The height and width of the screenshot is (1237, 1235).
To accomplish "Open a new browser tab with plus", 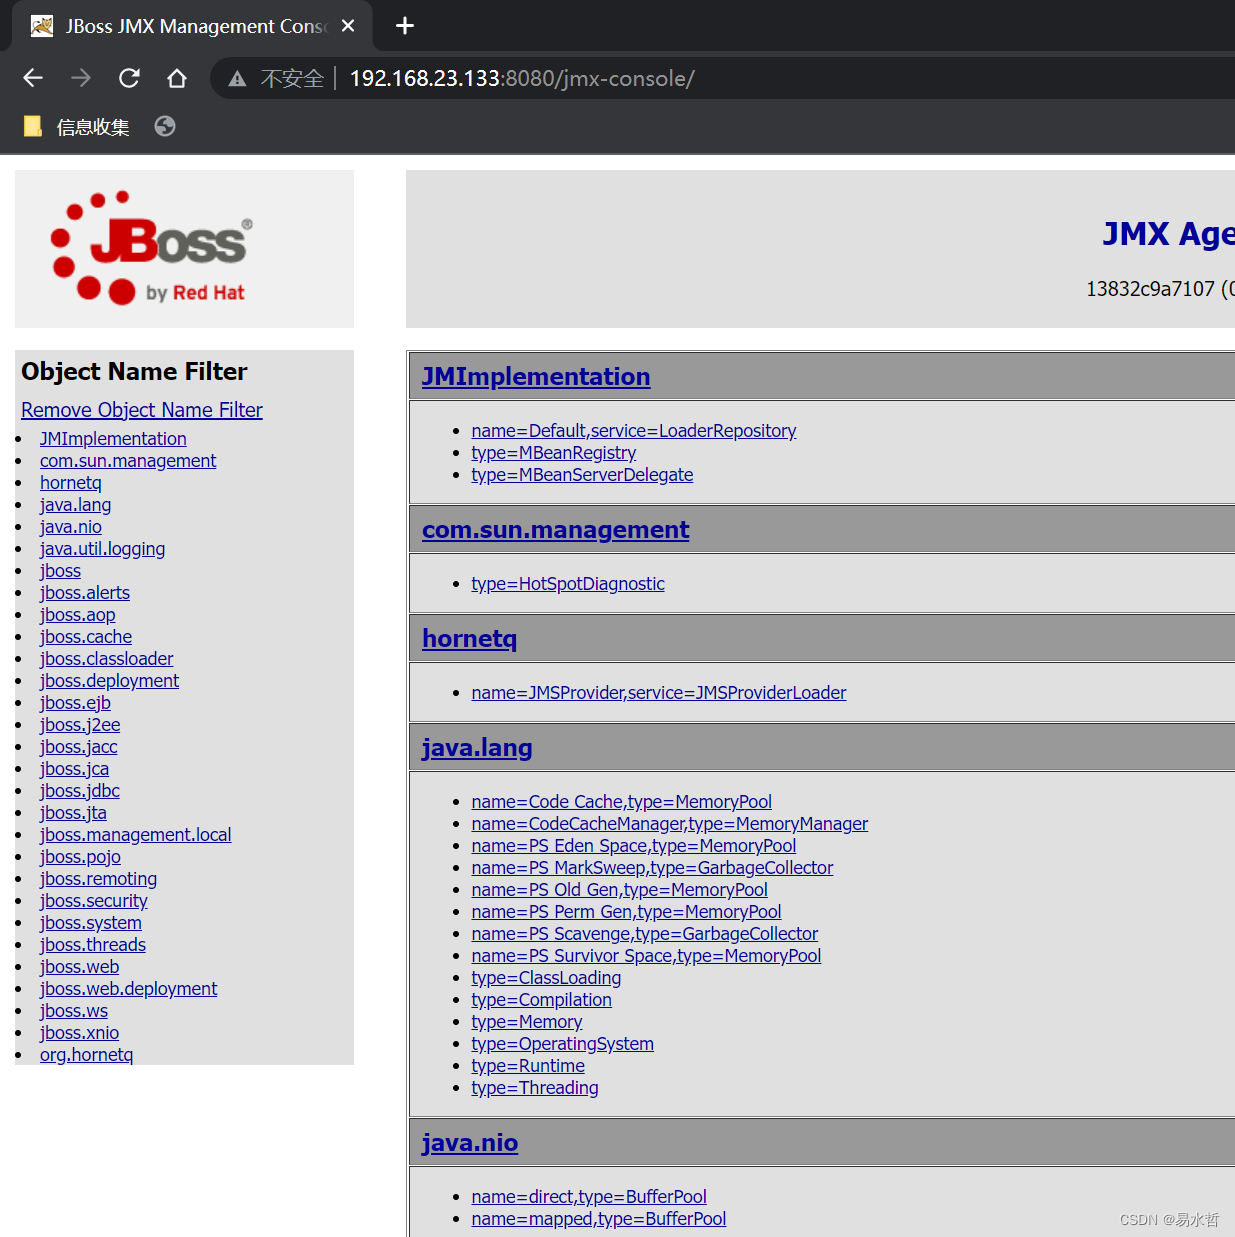I will (x=405, y=26).
